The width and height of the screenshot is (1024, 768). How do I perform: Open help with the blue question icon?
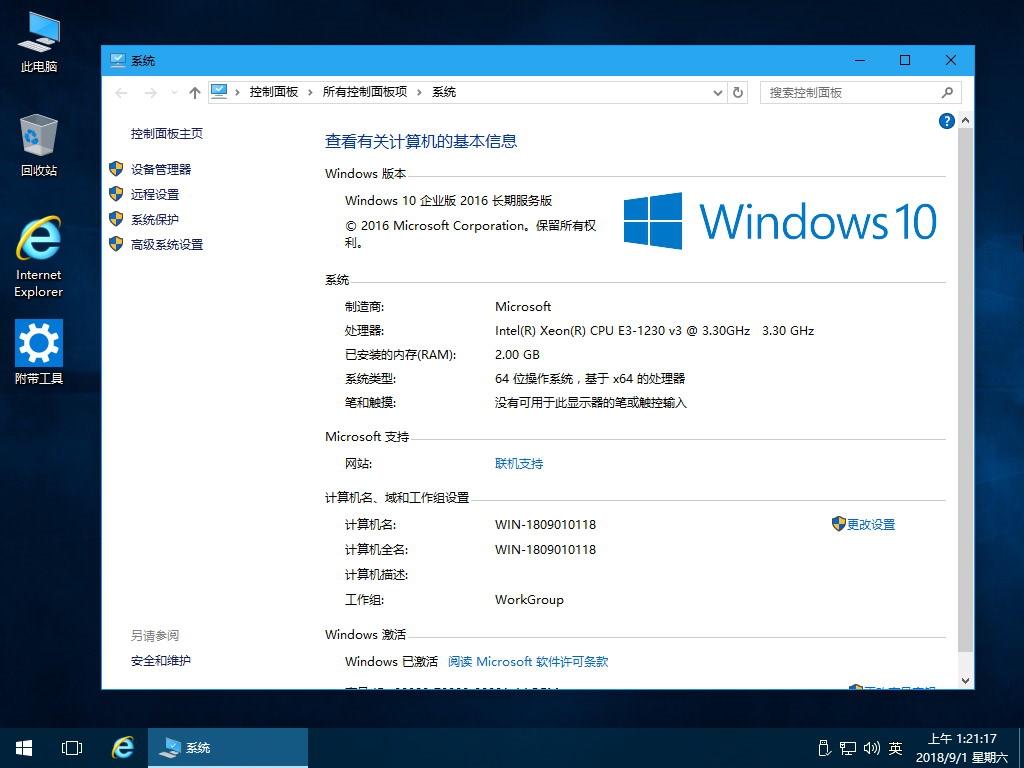click(x=946, y=121)
